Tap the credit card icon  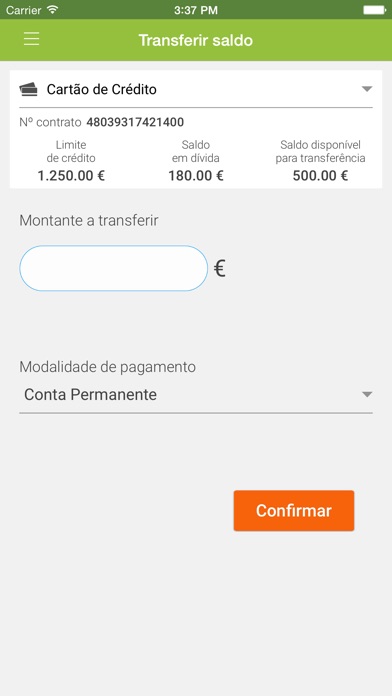[29, 90]
